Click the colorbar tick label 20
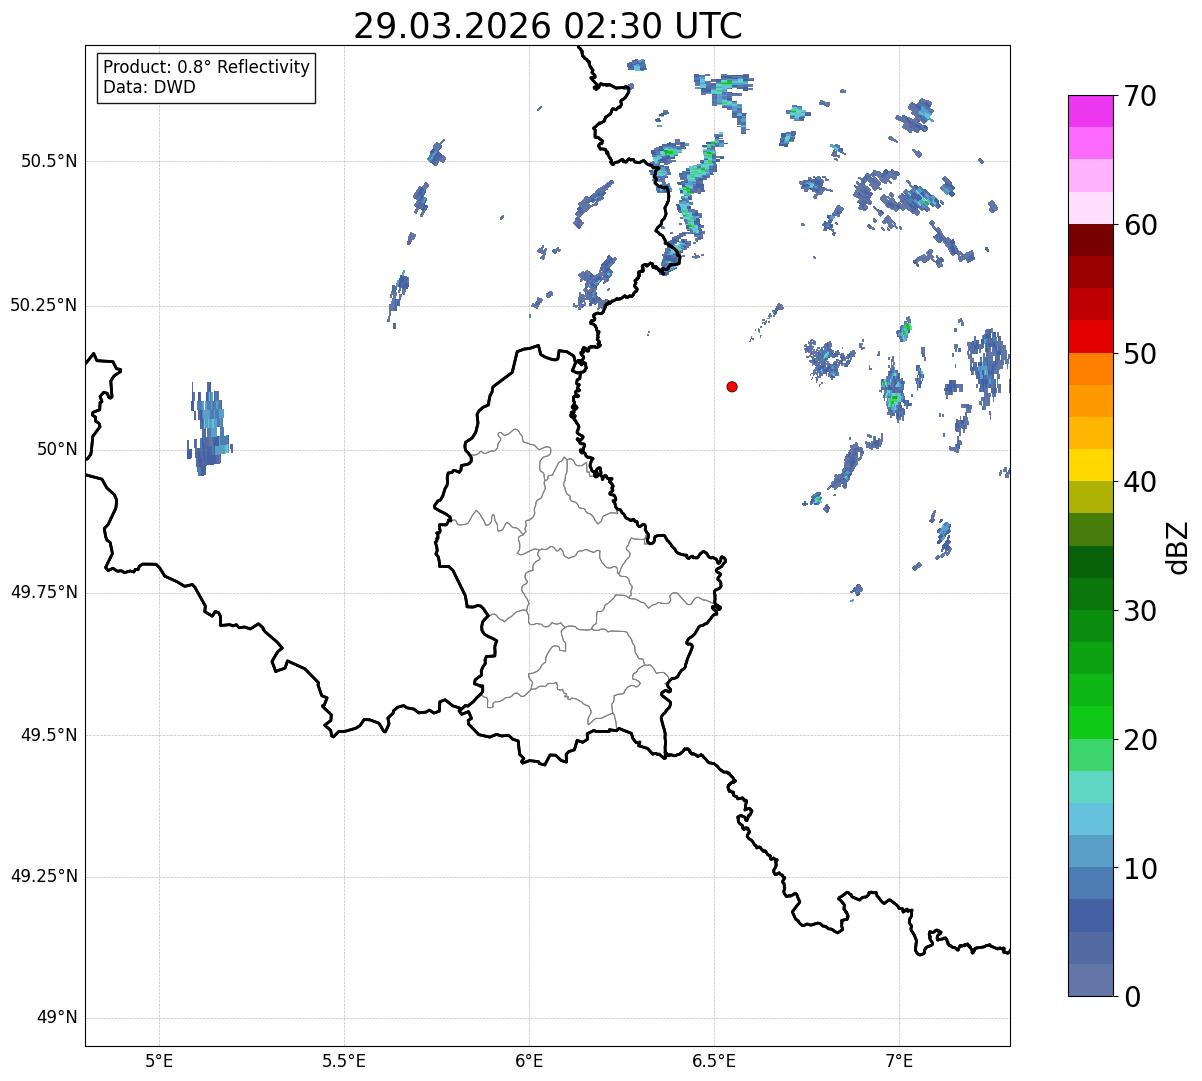 1140,740
